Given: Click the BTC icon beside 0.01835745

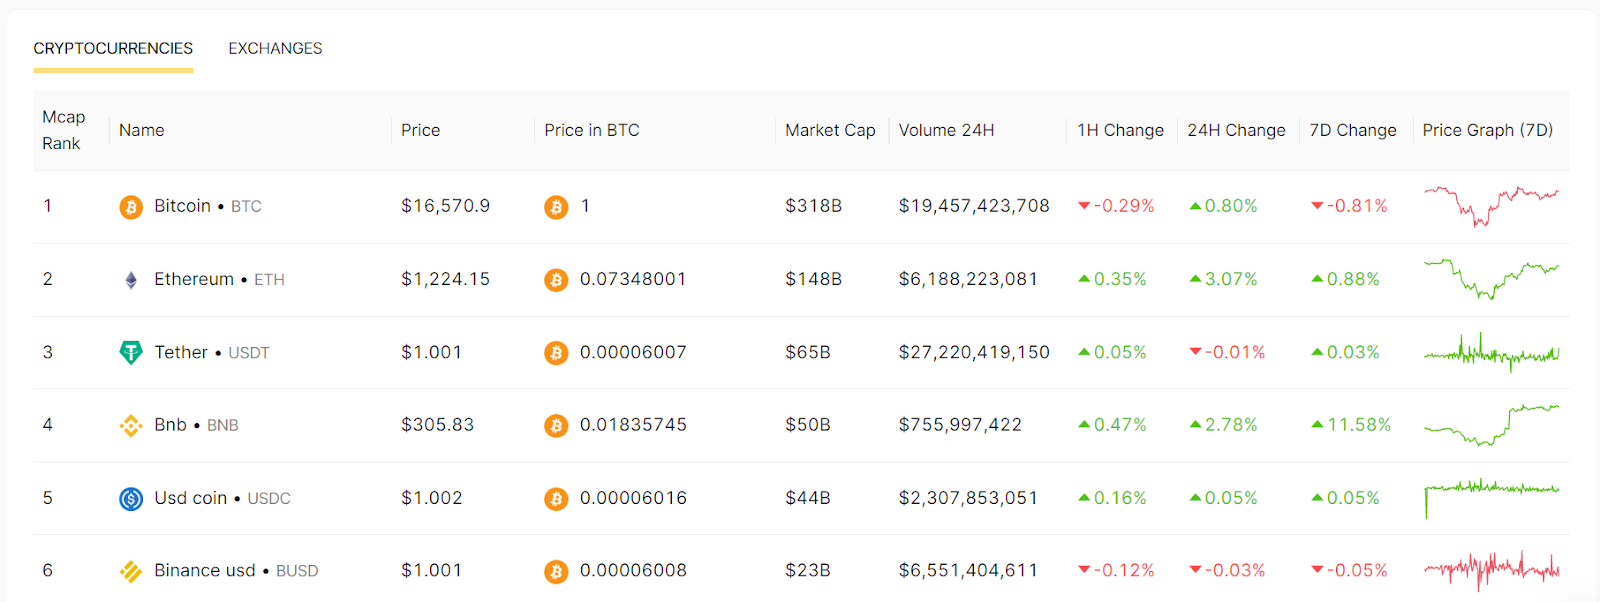Looking at the screenshot, I should point(556,426).
